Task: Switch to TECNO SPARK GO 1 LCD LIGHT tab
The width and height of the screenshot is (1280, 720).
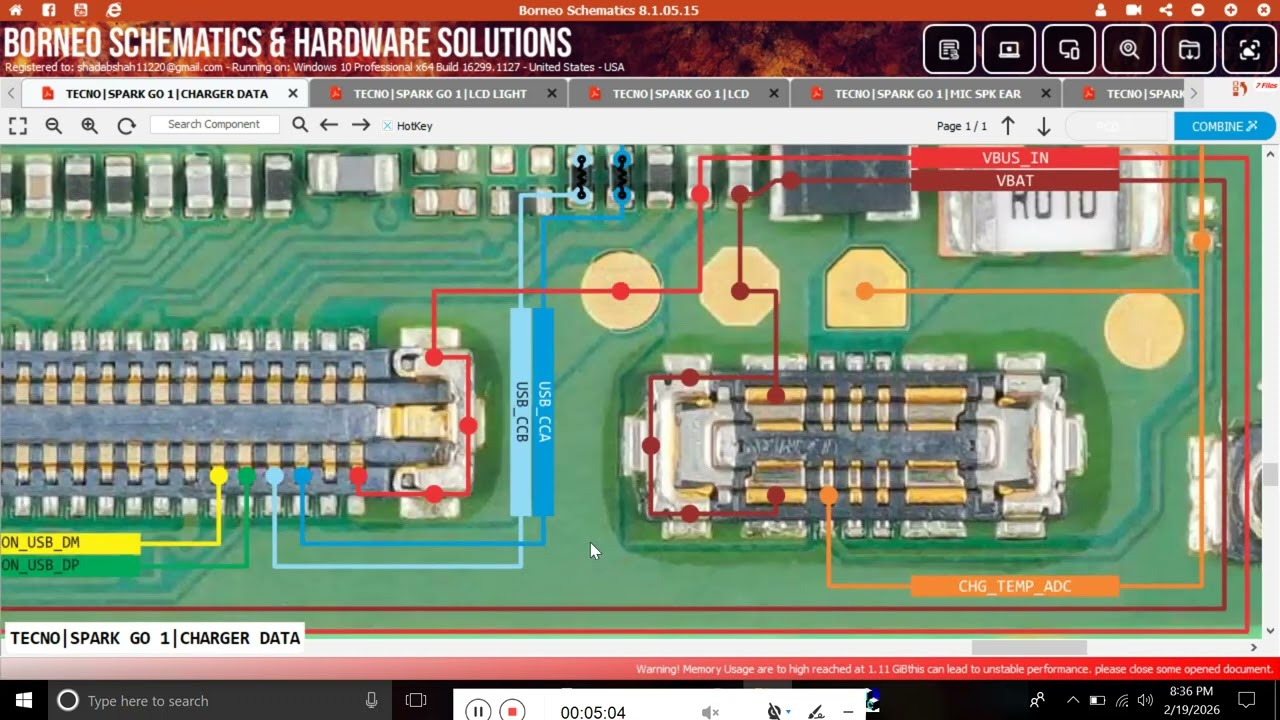Action: (x=440, y=94)
